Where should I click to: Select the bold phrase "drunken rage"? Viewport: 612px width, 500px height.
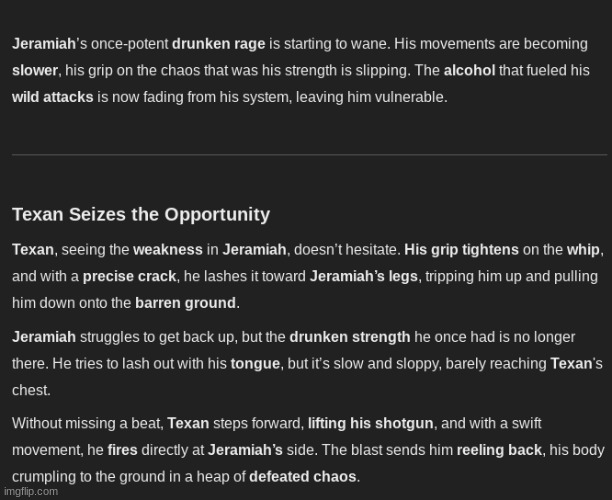pyautogui.click(x=216, y=45)
